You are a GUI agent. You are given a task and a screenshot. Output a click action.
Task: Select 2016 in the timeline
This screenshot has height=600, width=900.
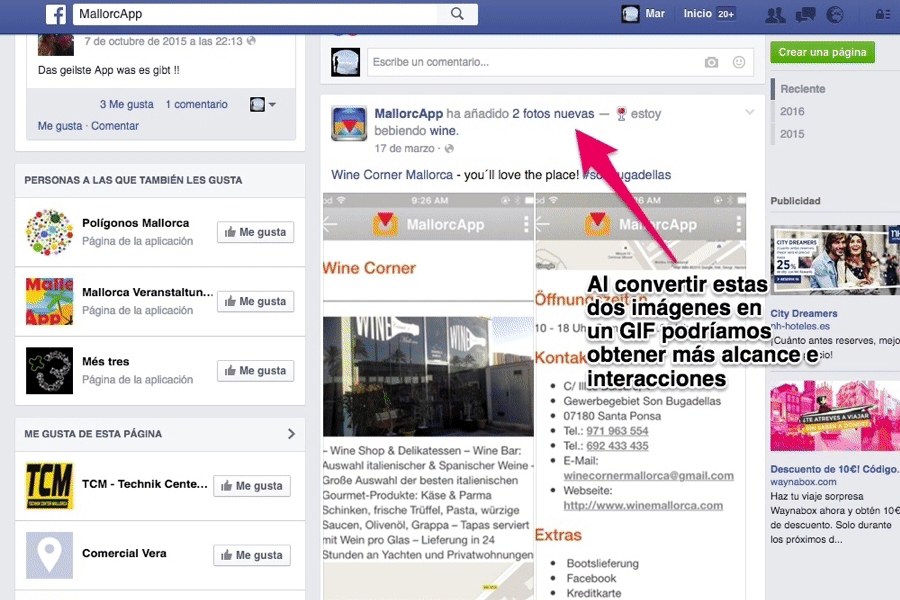(x=792, y=112)
